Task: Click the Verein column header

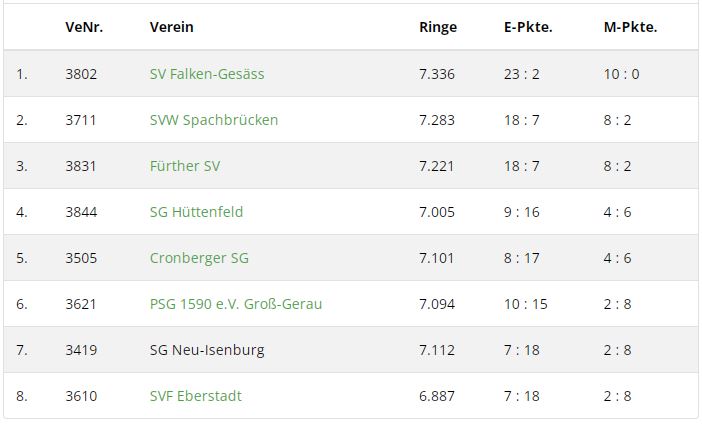Action: (x=172, y=27)
